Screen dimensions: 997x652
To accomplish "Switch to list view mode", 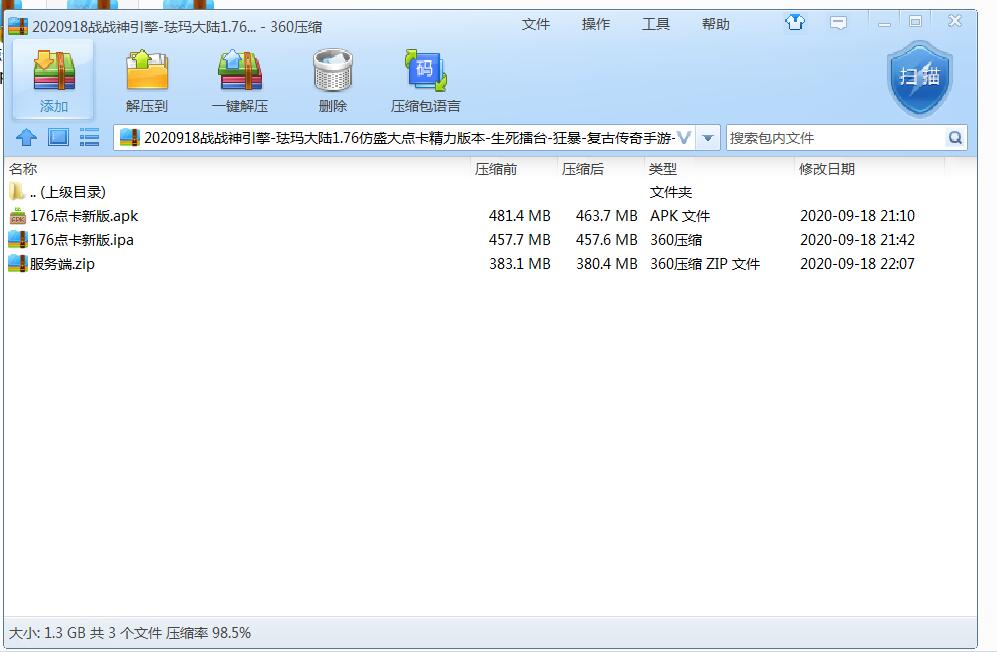I will pos(90,138).
